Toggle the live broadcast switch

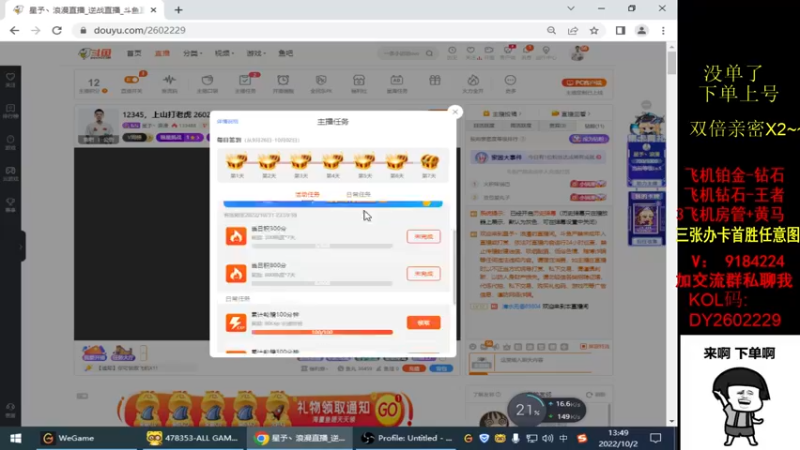point(132,80)
